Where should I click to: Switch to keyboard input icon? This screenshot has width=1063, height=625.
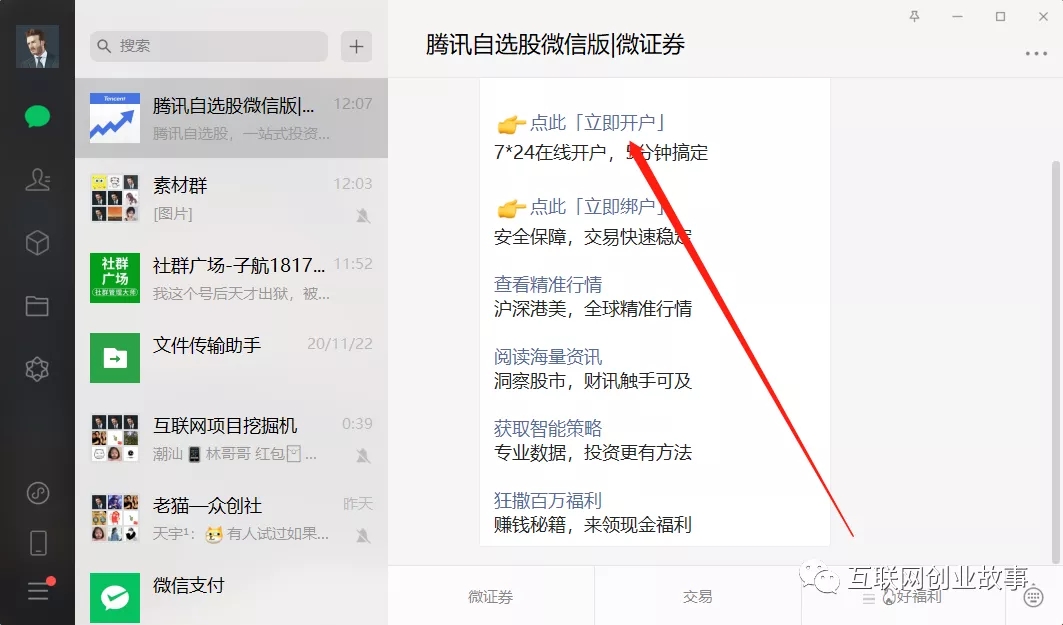[1034, 597]
